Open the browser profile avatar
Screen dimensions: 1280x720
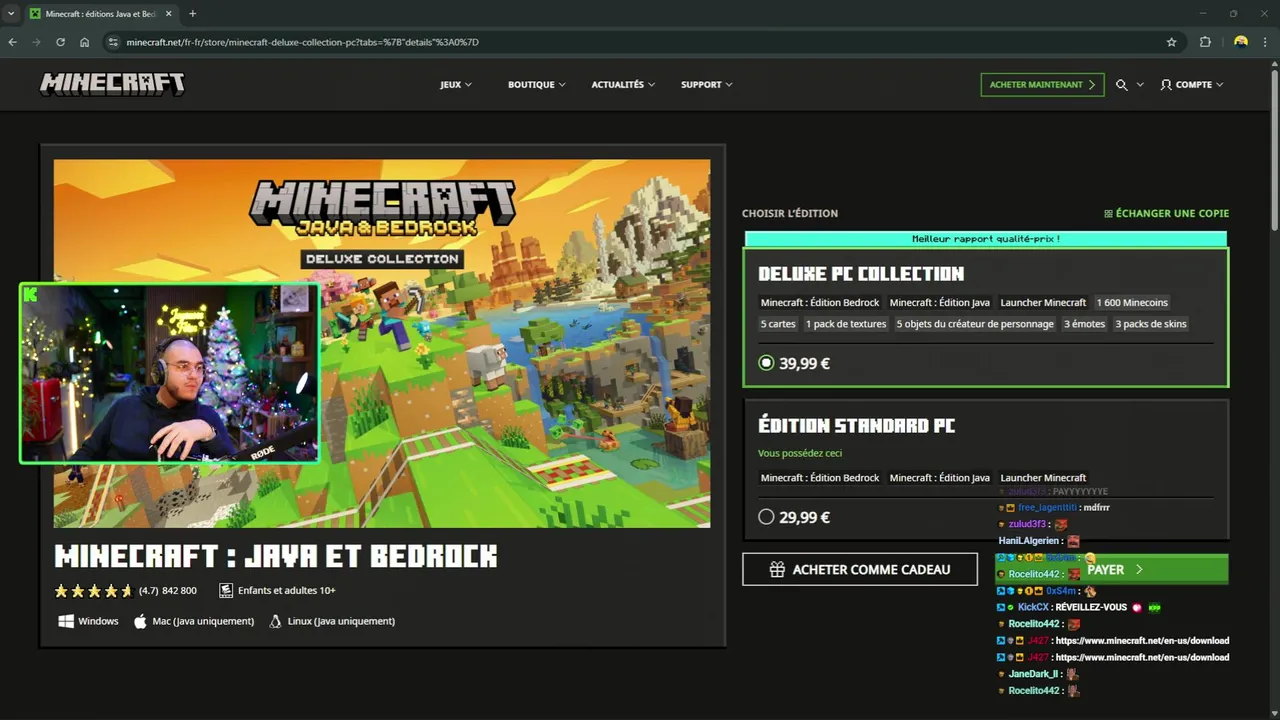(1241, 42)
